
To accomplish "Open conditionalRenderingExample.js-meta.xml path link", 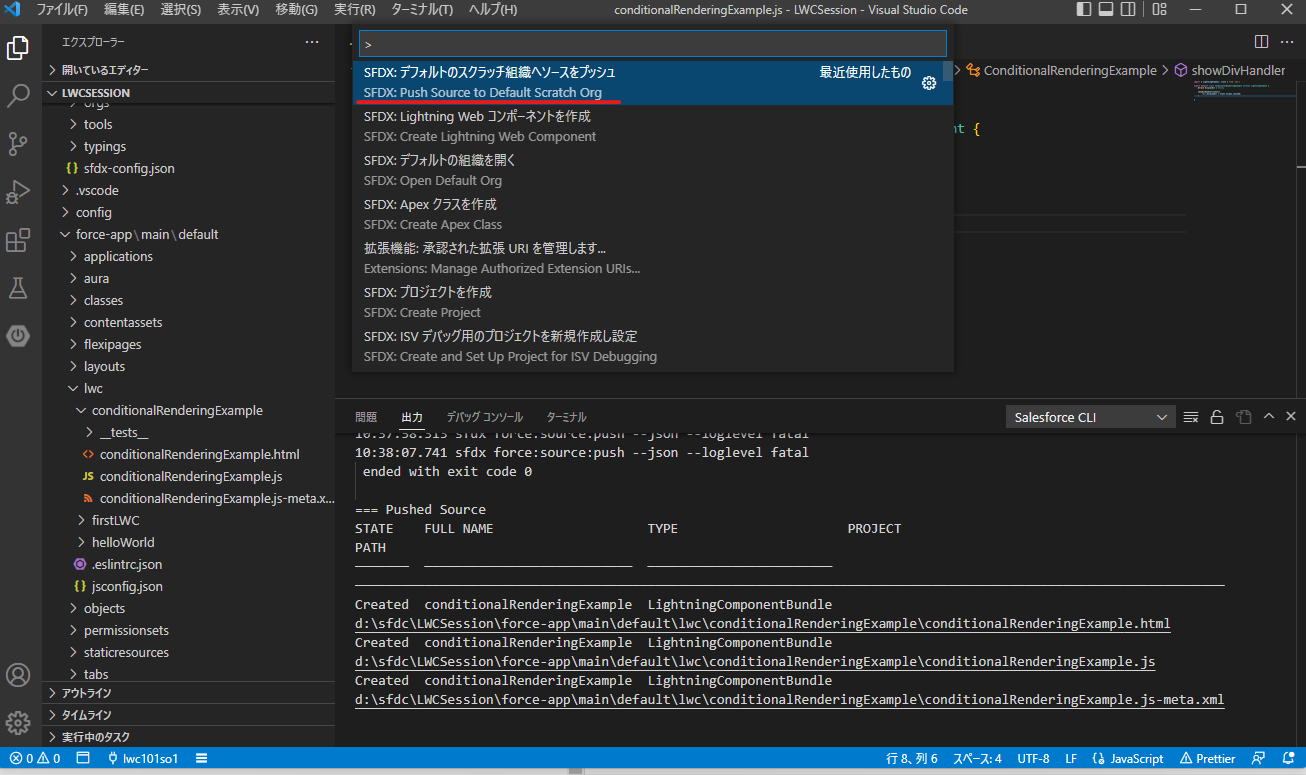I will click(x=789, y=700).
